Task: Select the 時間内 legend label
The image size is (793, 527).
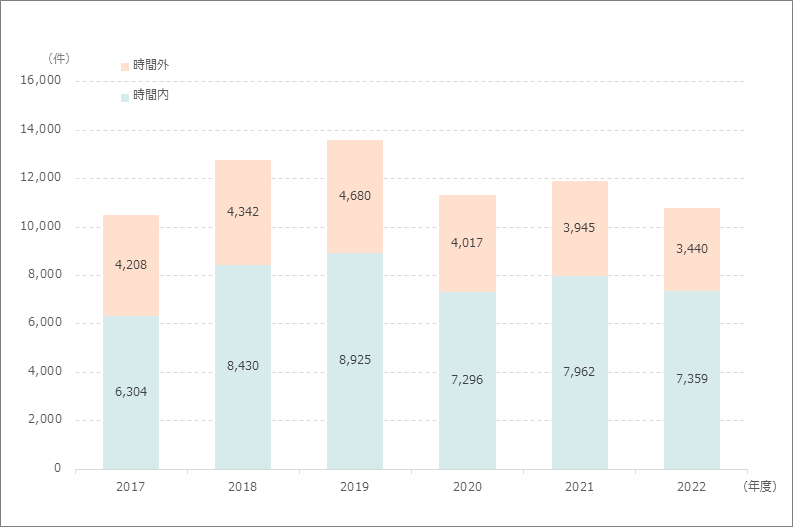Action: (151, 95)
